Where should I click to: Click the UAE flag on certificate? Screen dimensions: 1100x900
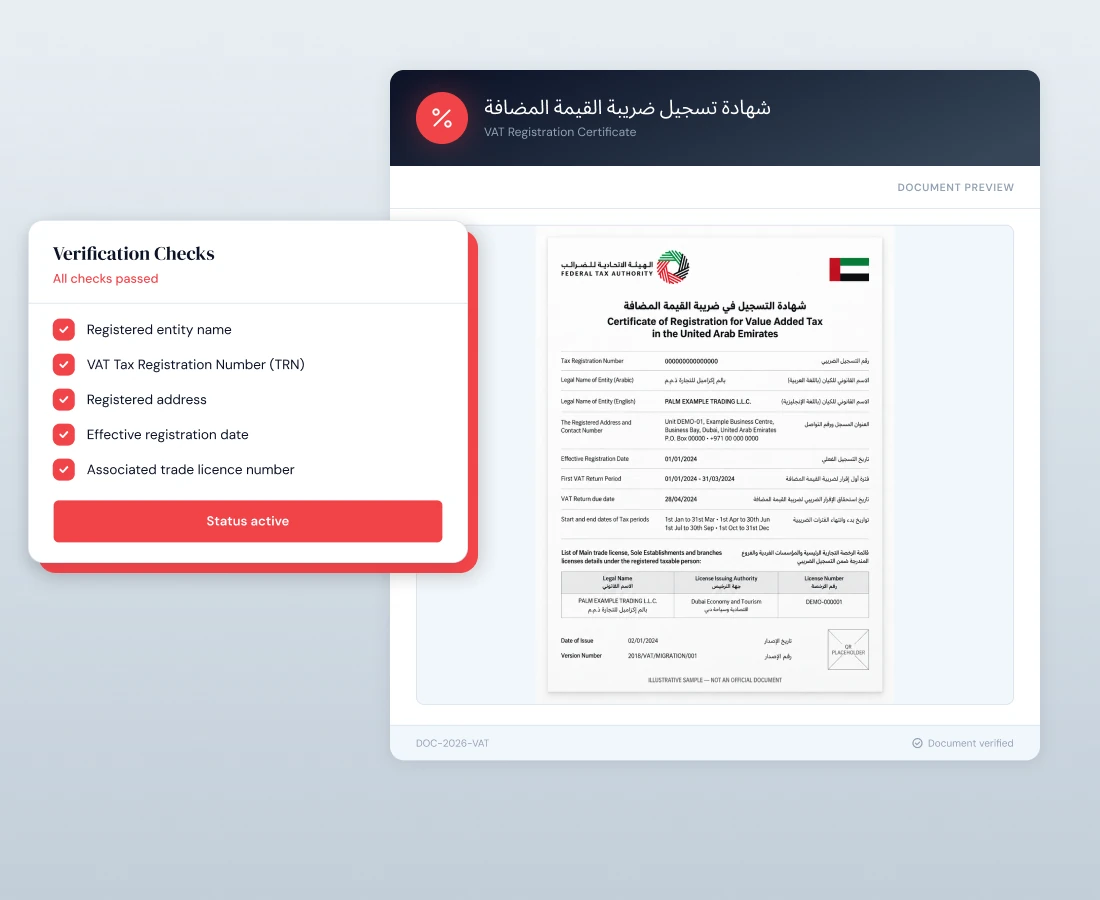(849, 269)
